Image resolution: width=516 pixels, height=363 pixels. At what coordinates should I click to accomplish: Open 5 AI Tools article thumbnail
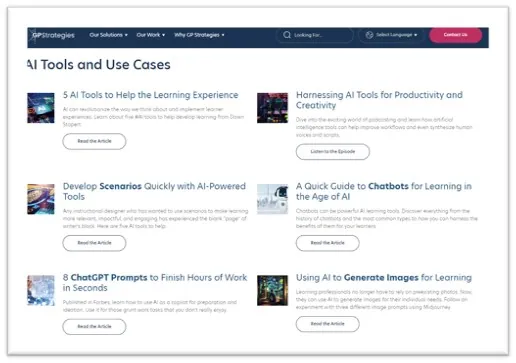41,108
